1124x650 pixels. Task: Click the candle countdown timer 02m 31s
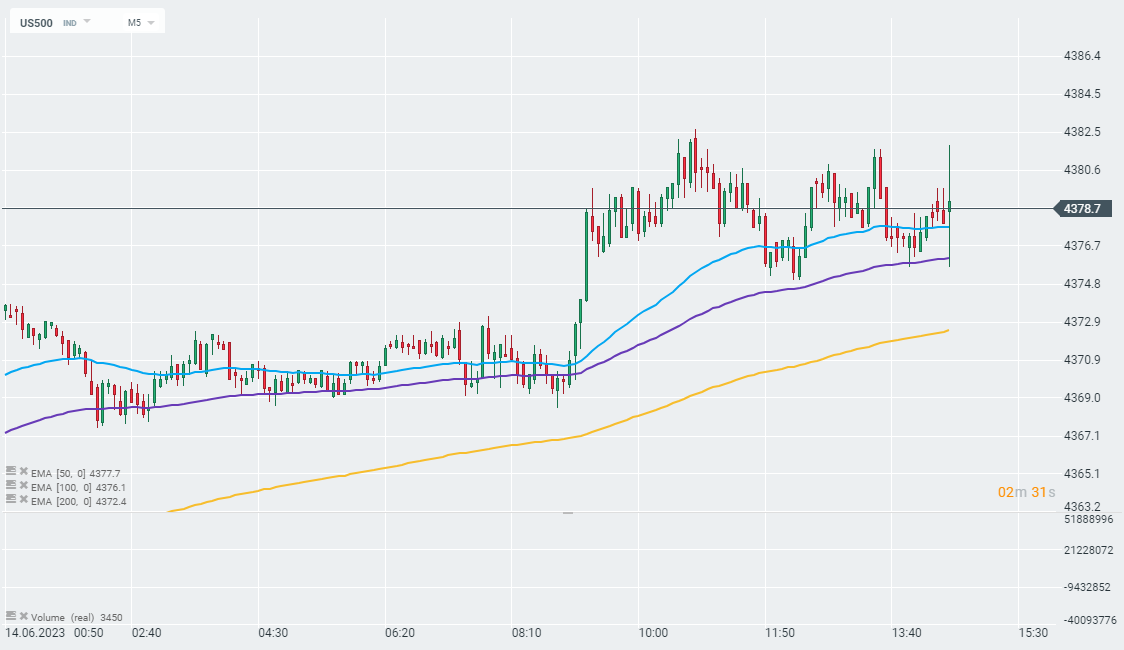pos(1026,492)
